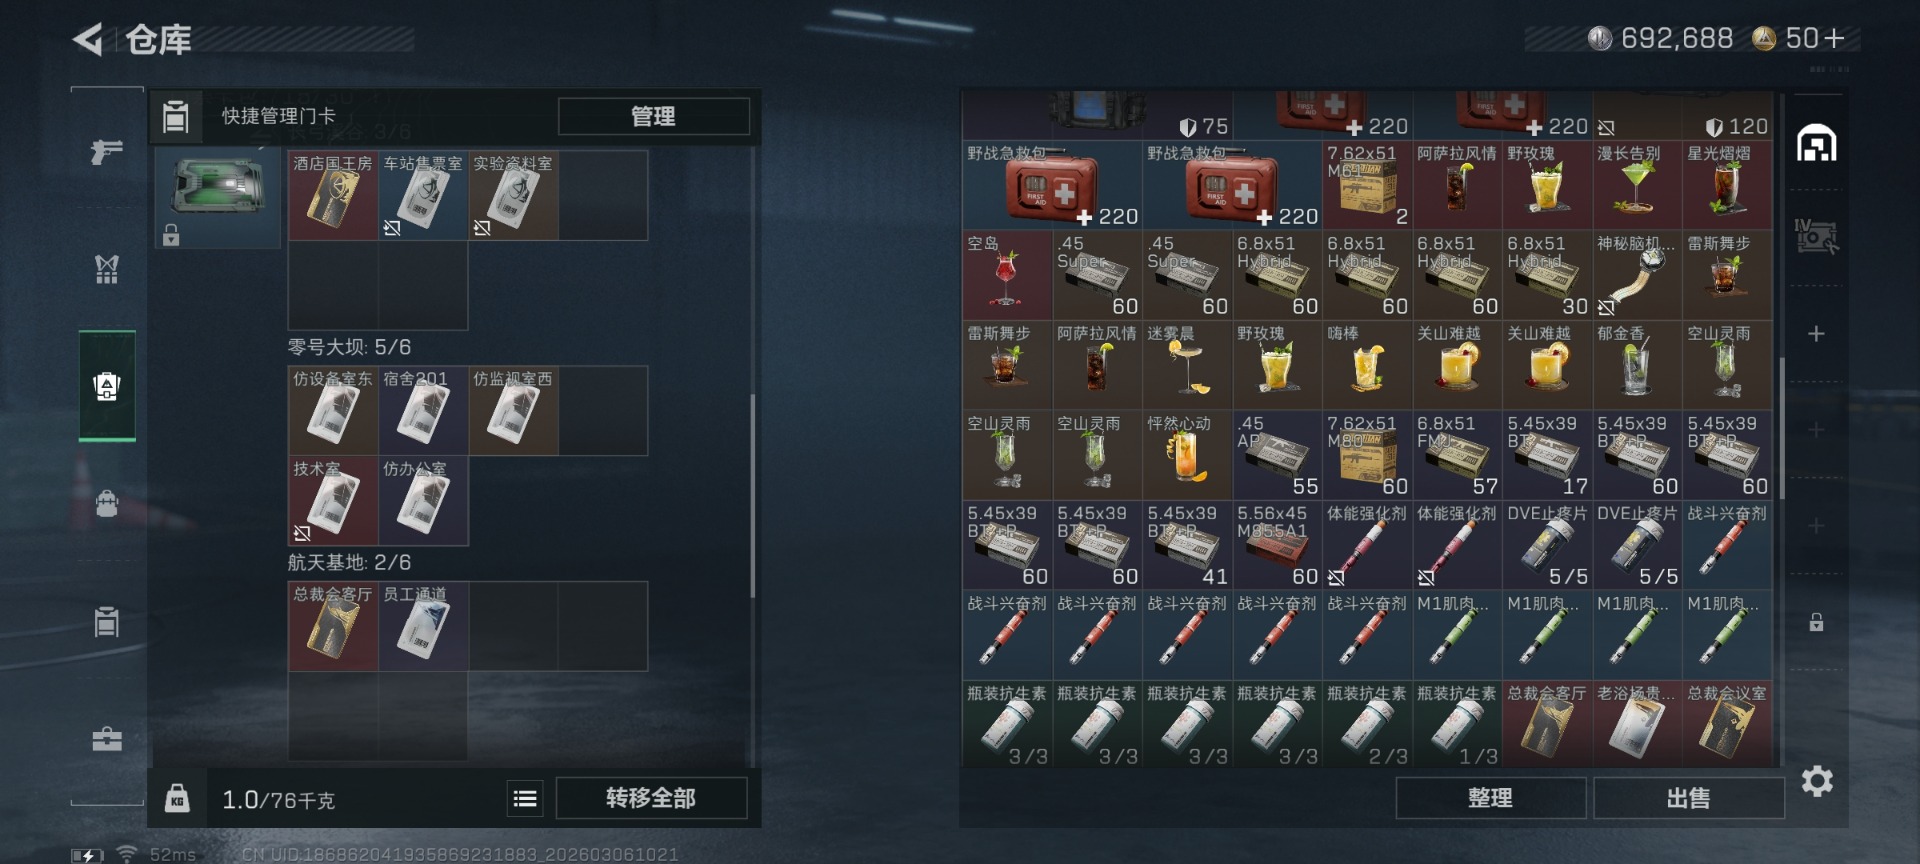Select the 总裁会客厅 keycard in card case
Screen dimensions: 1920x864
333,626
